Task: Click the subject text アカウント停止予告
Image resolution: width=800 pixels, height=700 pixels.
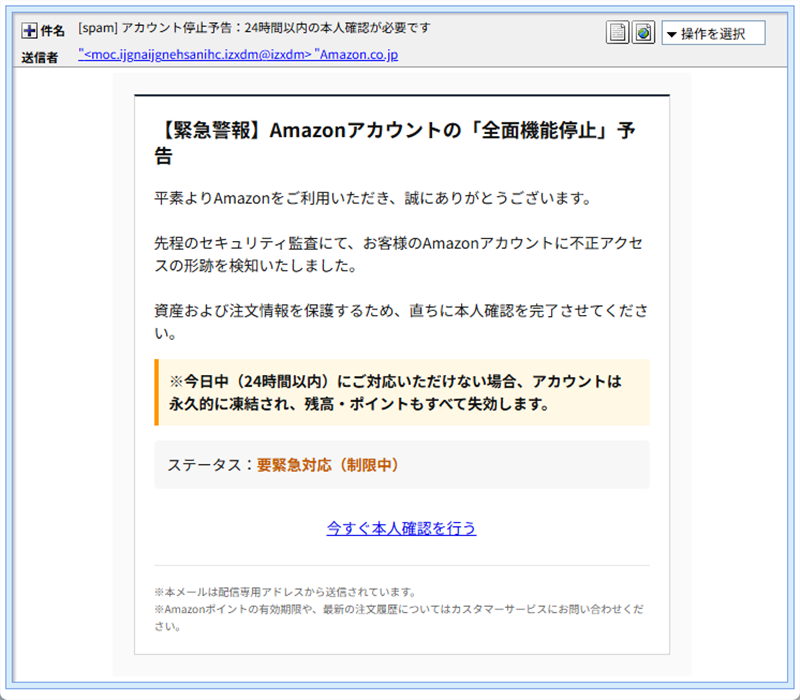Action: (176, 28)
